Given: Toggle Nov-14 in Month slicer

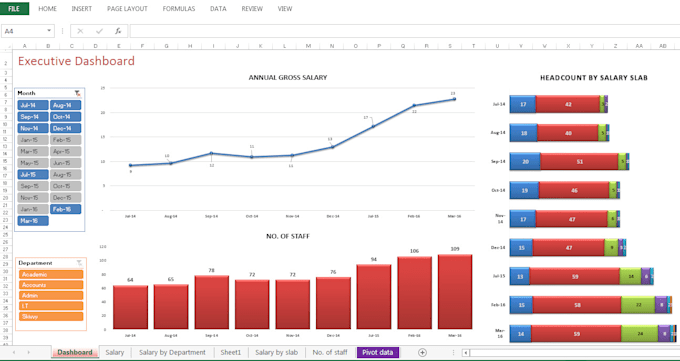Looking at the screenshot, I should point(33,128).
